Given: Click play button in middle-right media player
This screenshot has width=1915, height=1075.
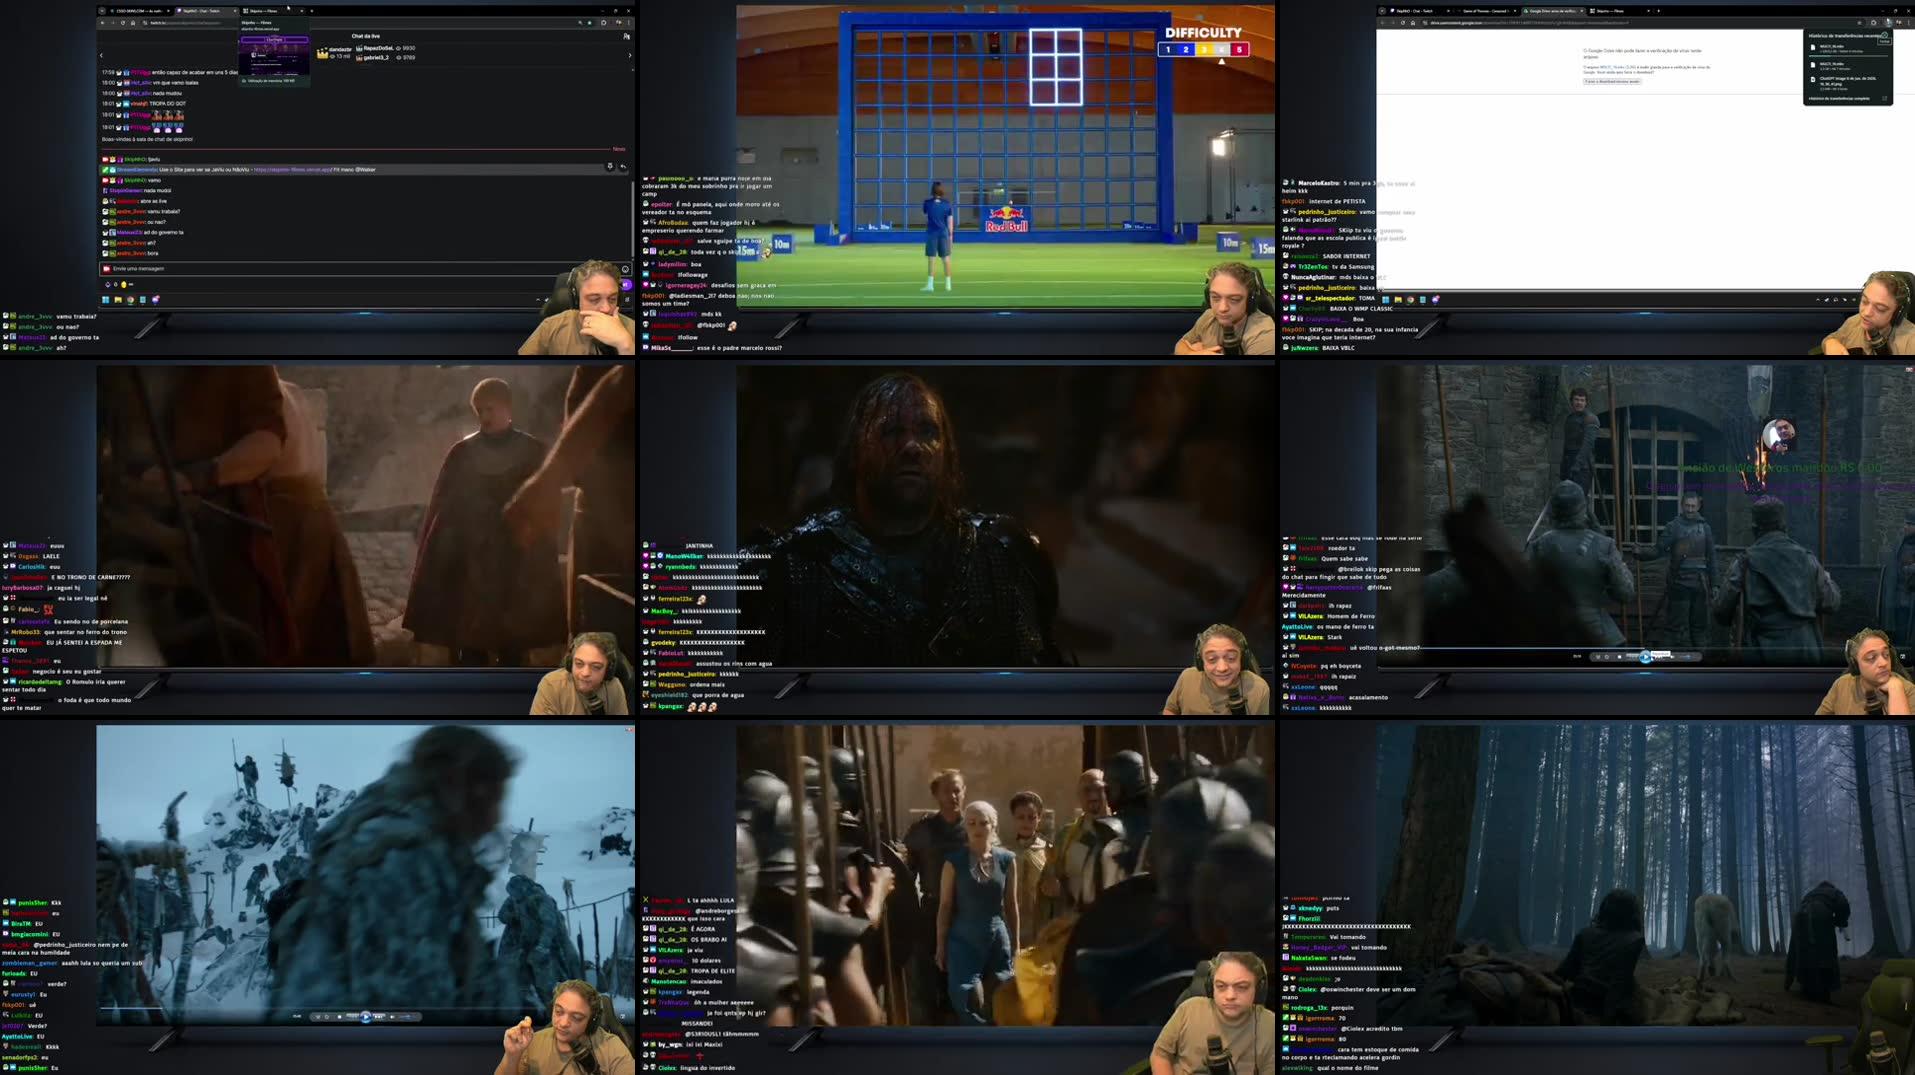Looking at the screenshot, I should (1646, 657).
